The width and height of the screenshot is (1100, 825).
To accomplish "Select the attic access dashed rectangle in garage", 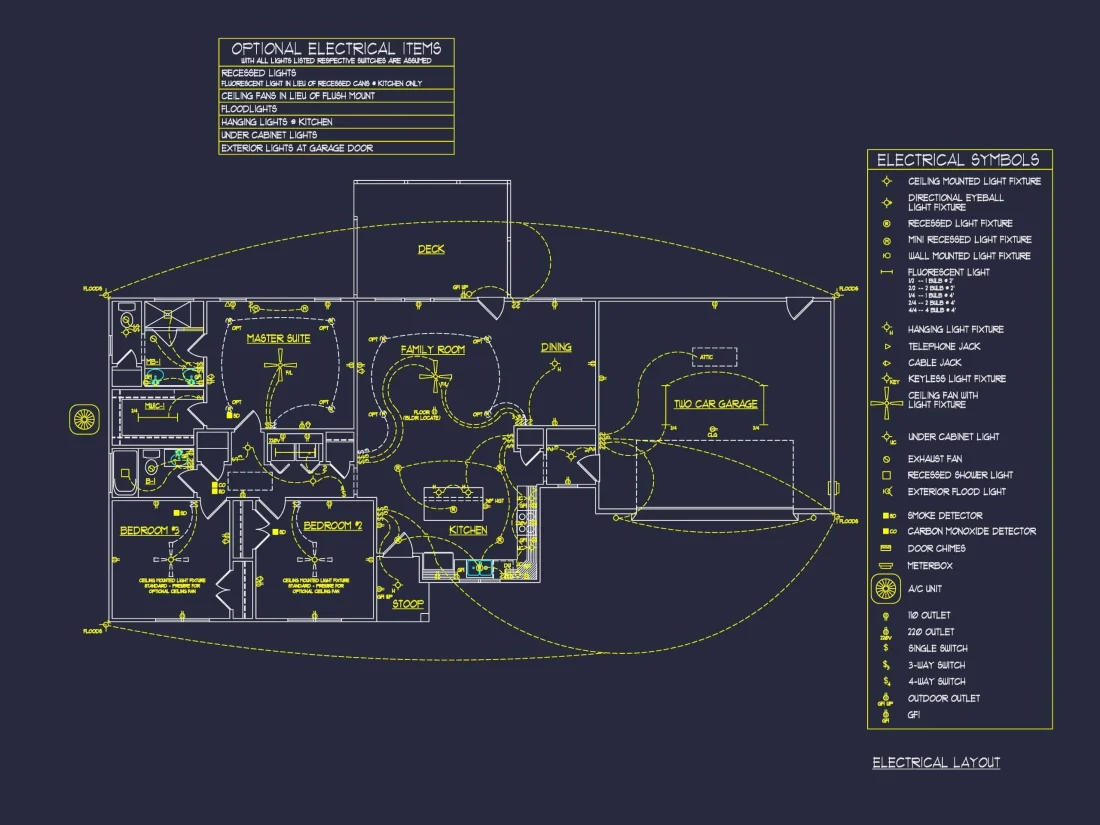I will click(714, 357).
